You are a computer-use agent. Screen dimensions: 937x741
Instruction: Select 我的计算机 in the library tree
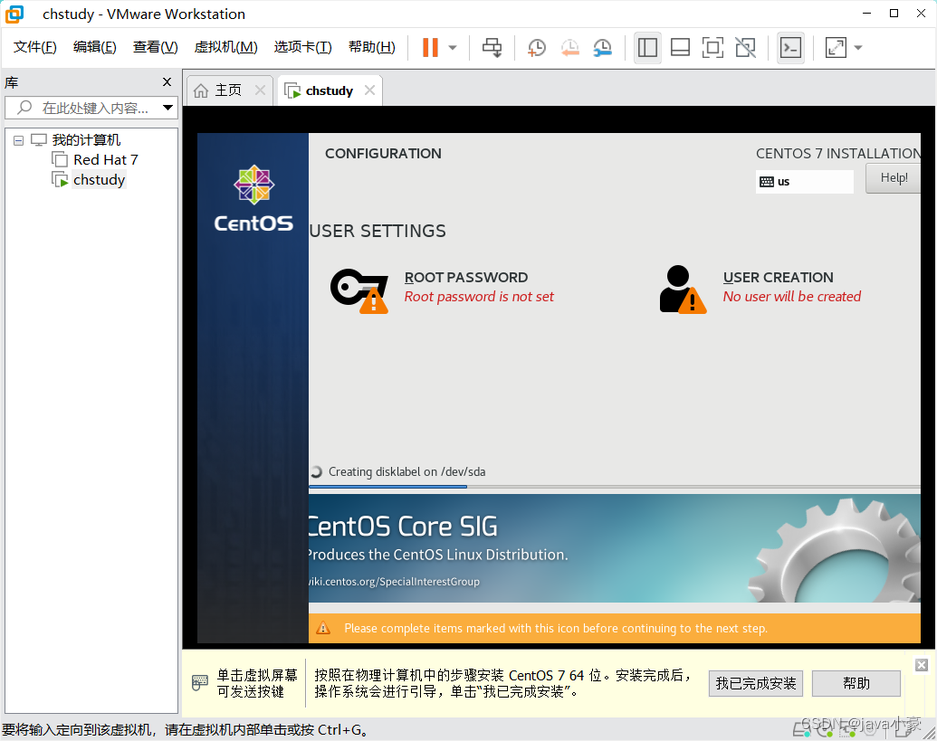tap(86, 140)
